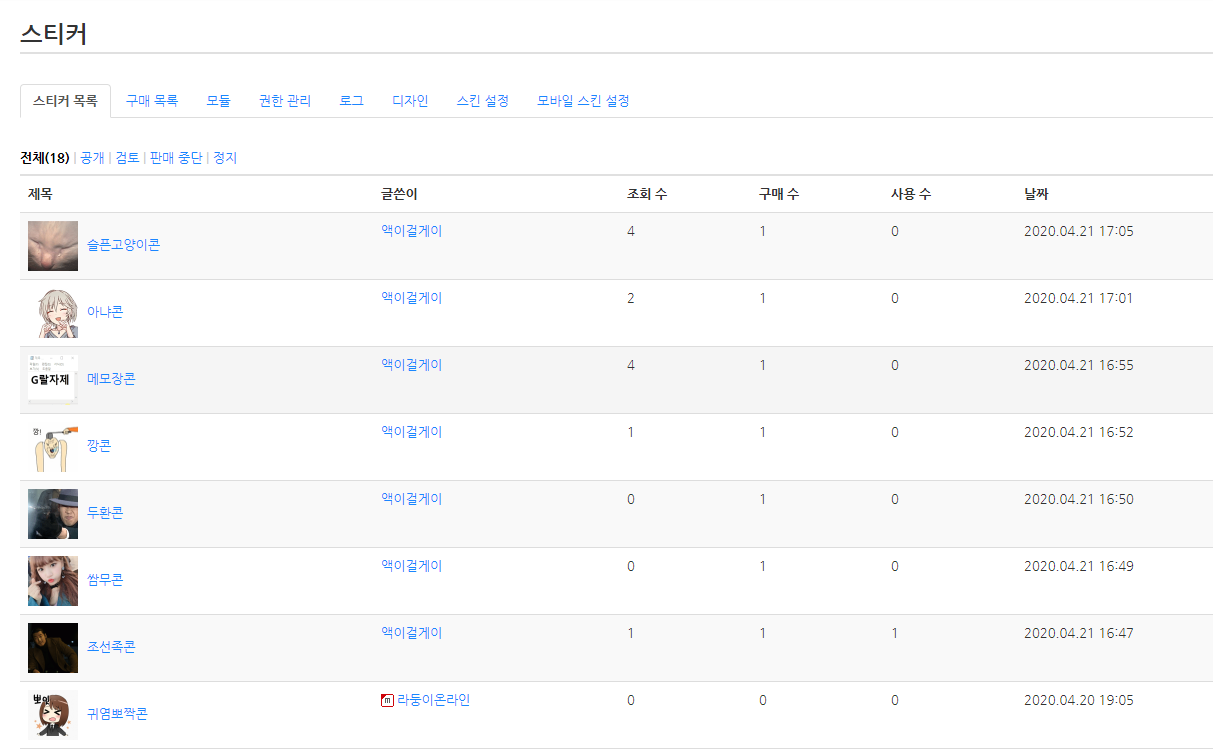Image resolution: width=1213 pixels, height=749 pixels.
Task: Click the date 2020.04.21 16:52
Action: [x=1079, y=432]
